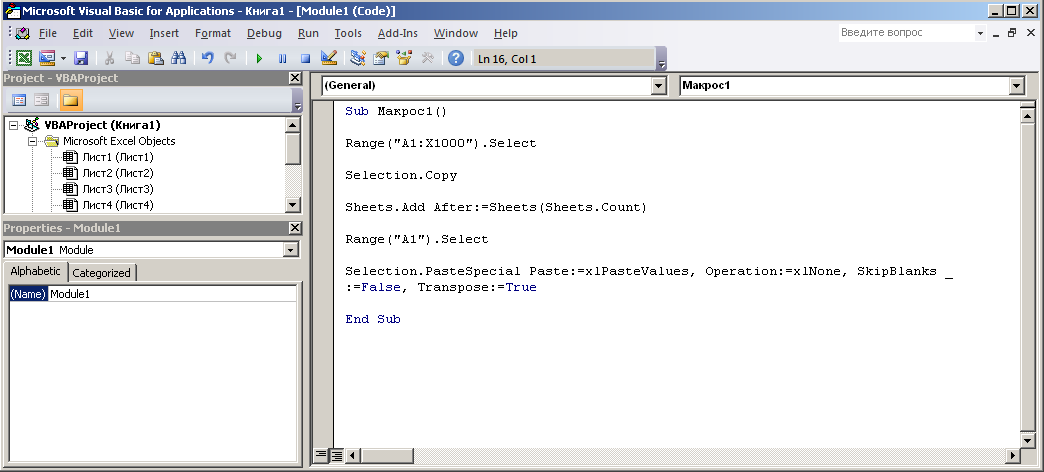Open the Insert object dropdown arrow
1044x472 pixels.
point(63,59)
